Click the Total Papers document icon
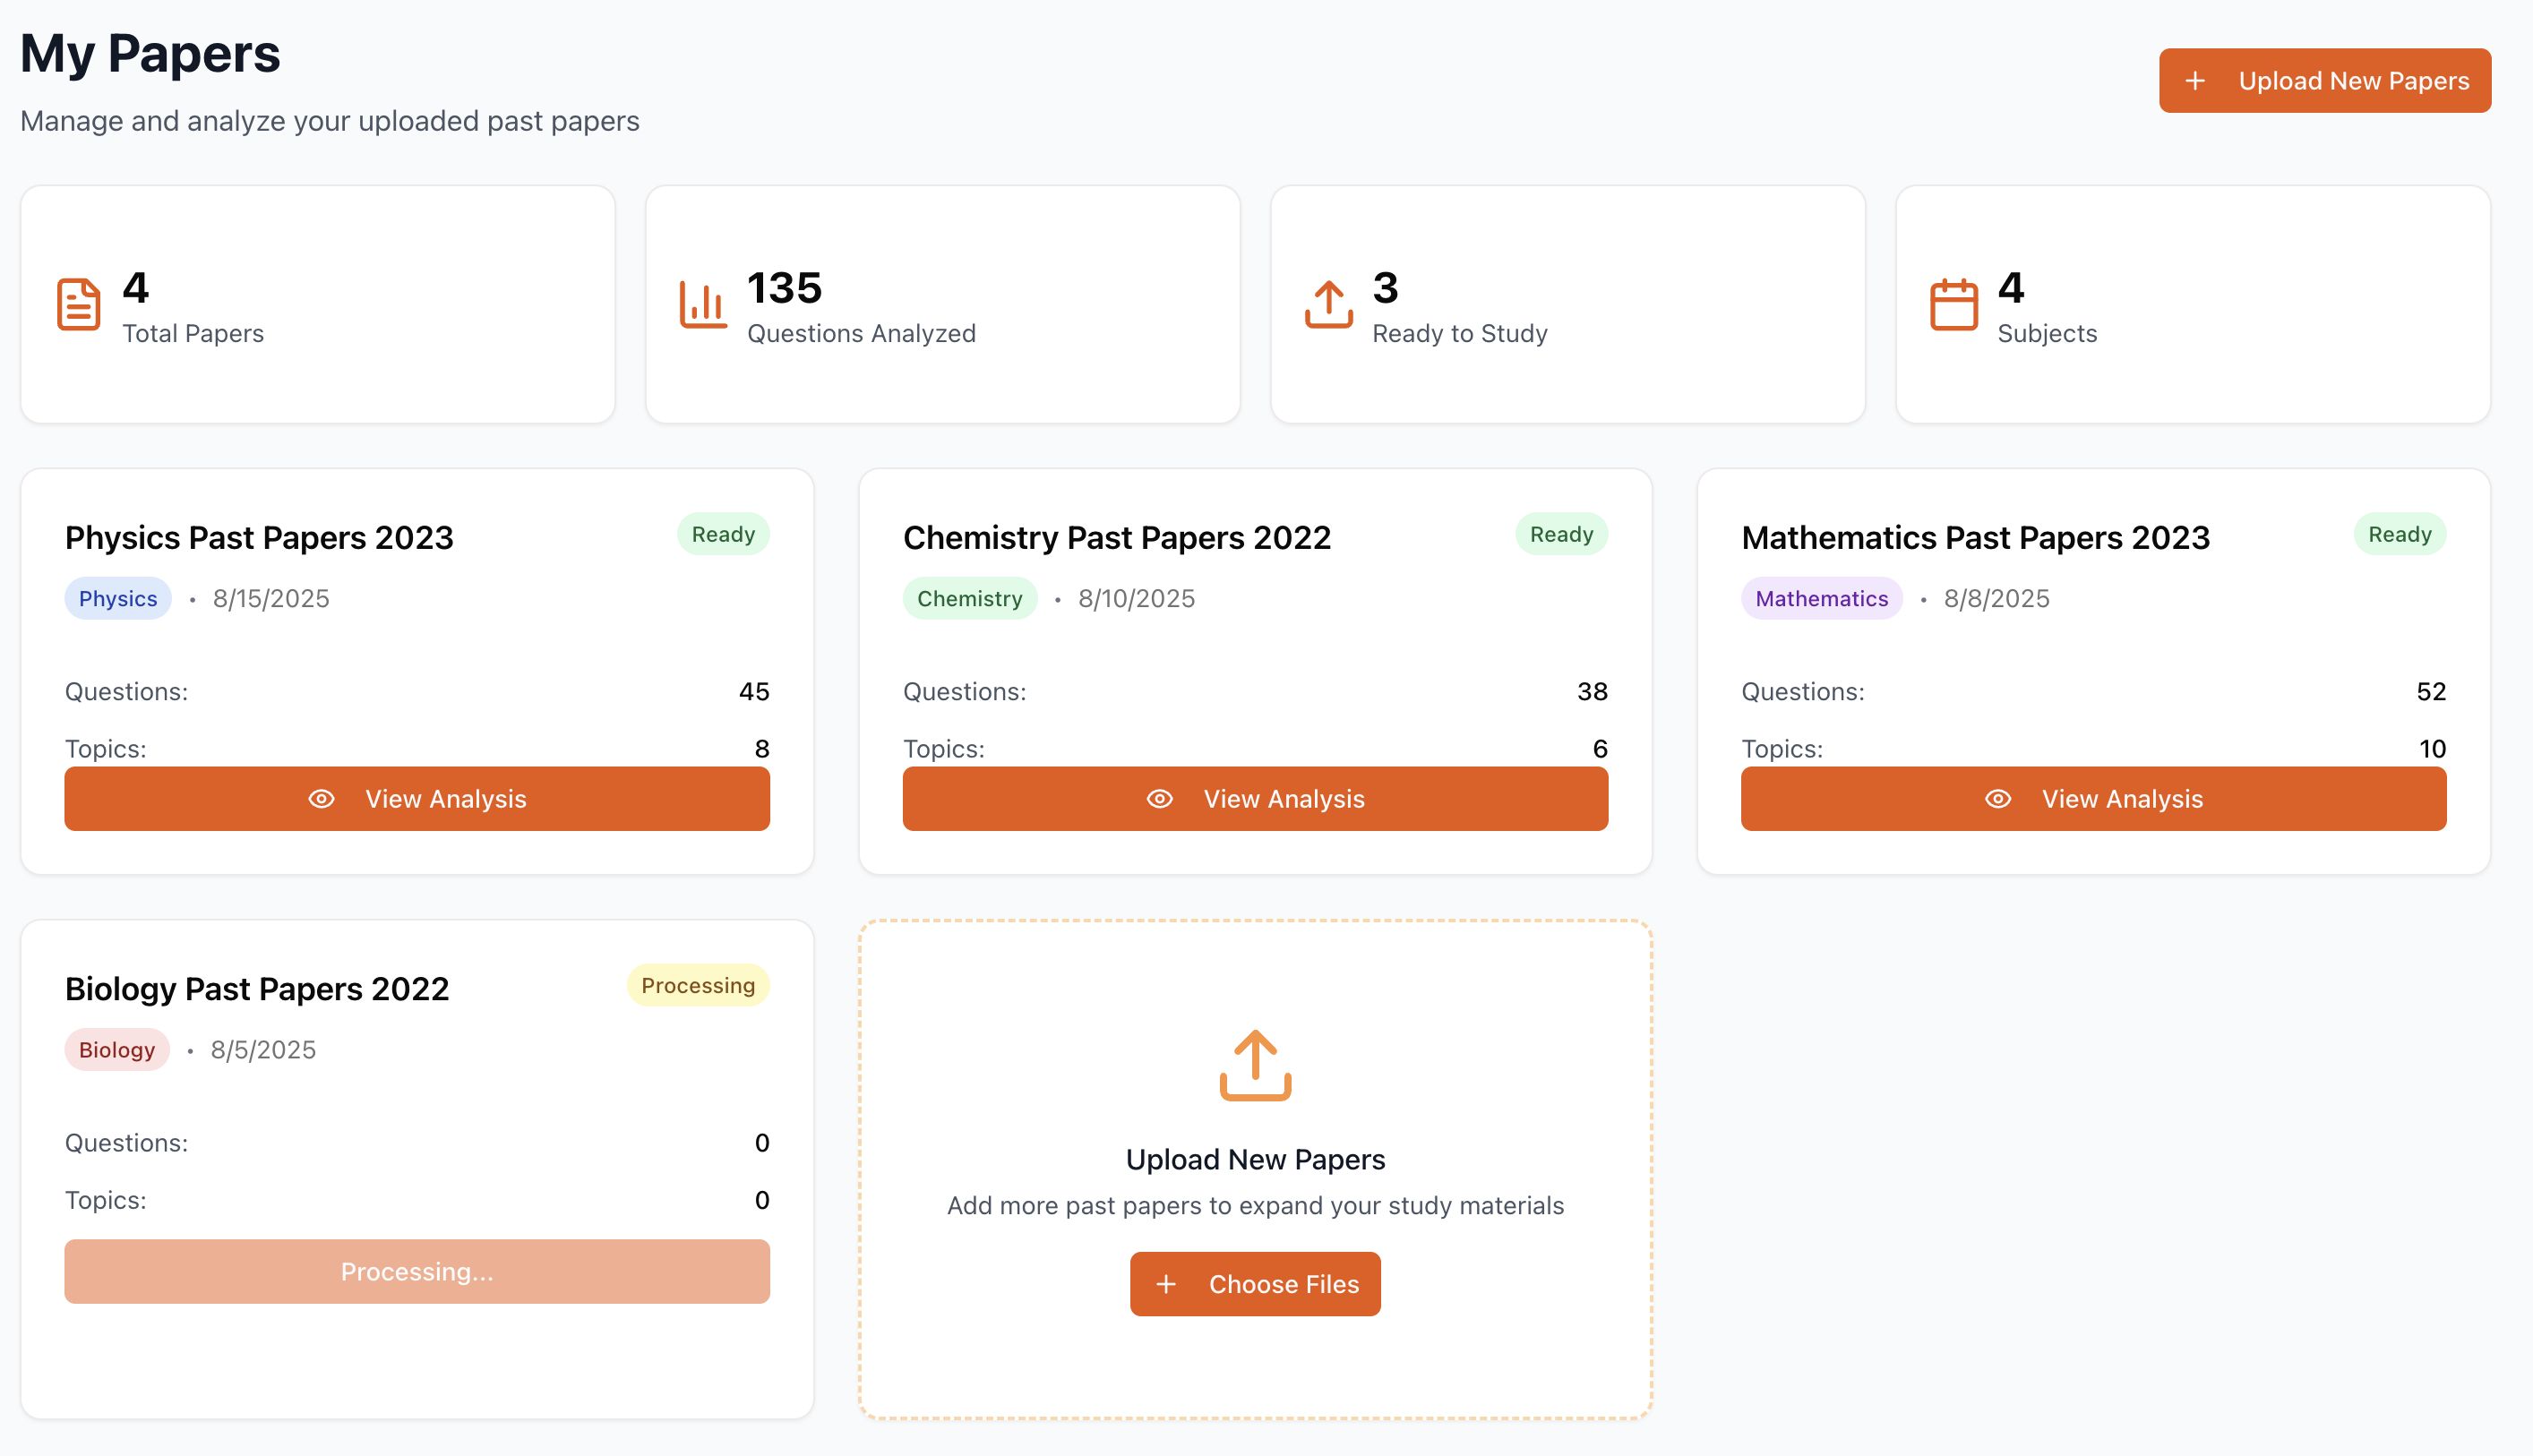Image resolution: width=2533 pixels, height=1456 pixels. click(78, 304)
